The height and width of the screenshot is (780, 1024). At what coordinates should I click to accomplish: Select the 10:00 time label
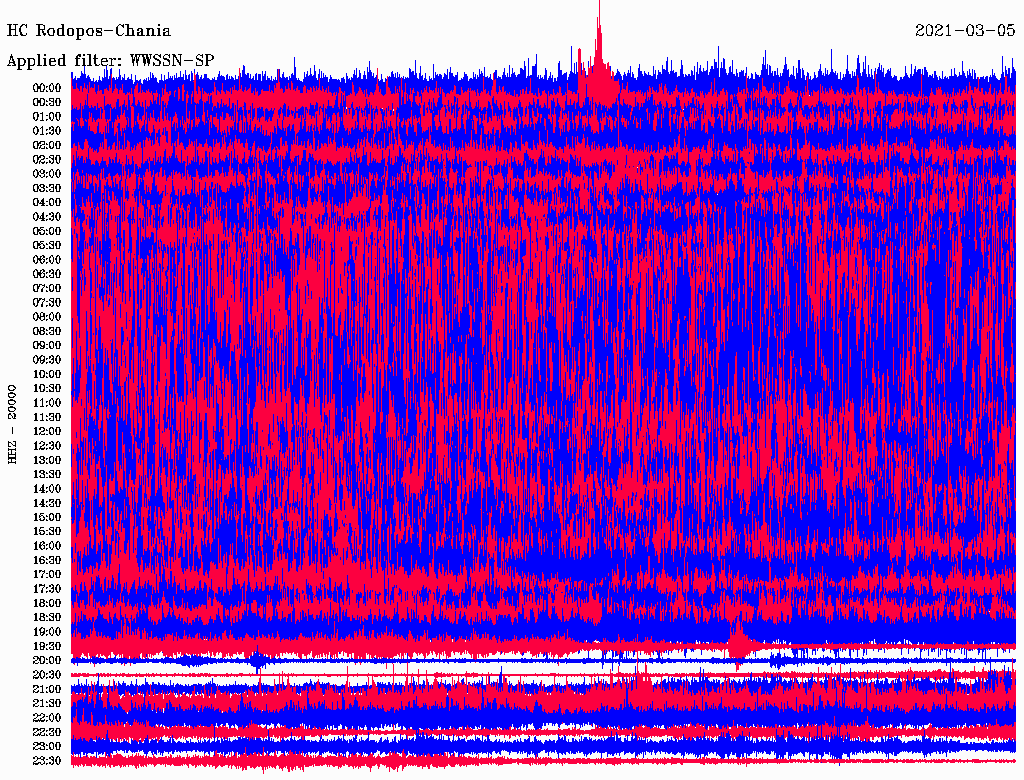click(47, 374)
